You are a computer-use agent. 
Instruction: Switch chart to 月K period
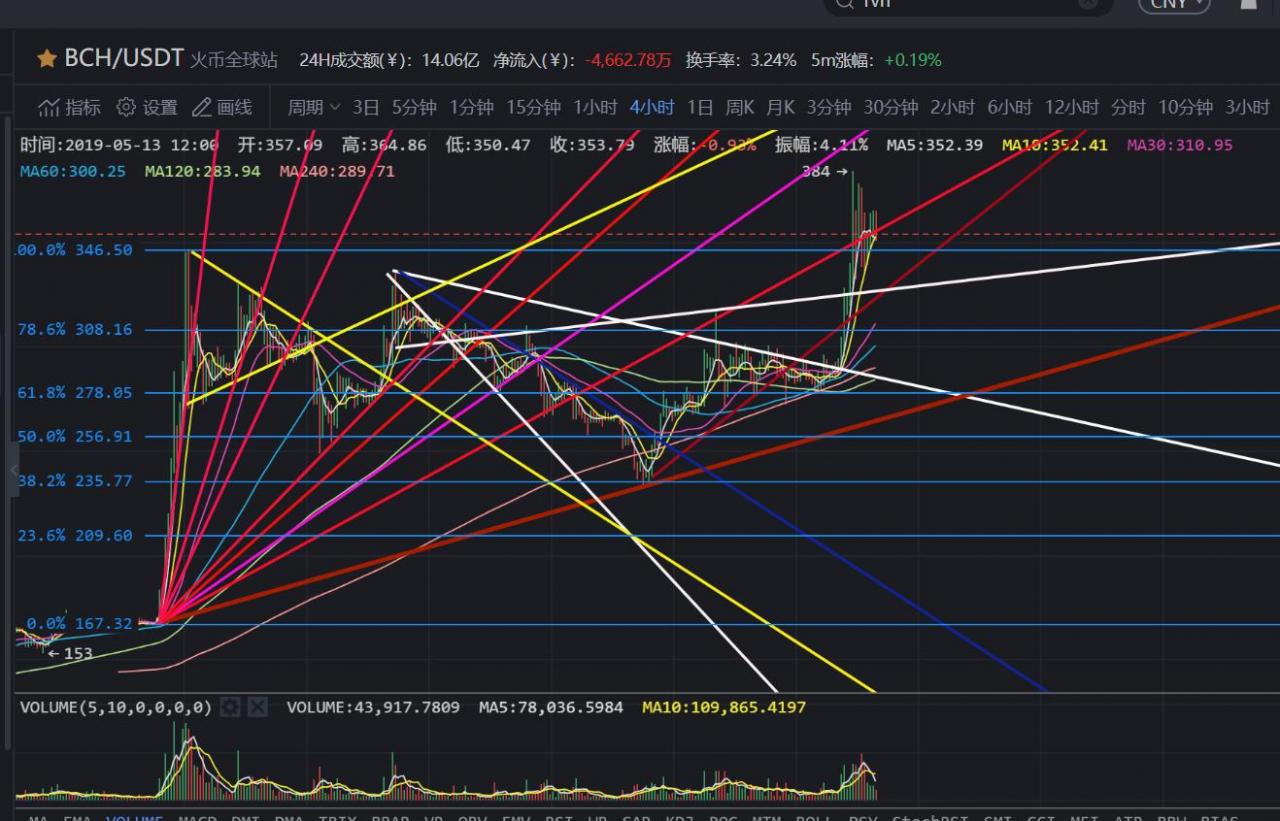(781, 107)
